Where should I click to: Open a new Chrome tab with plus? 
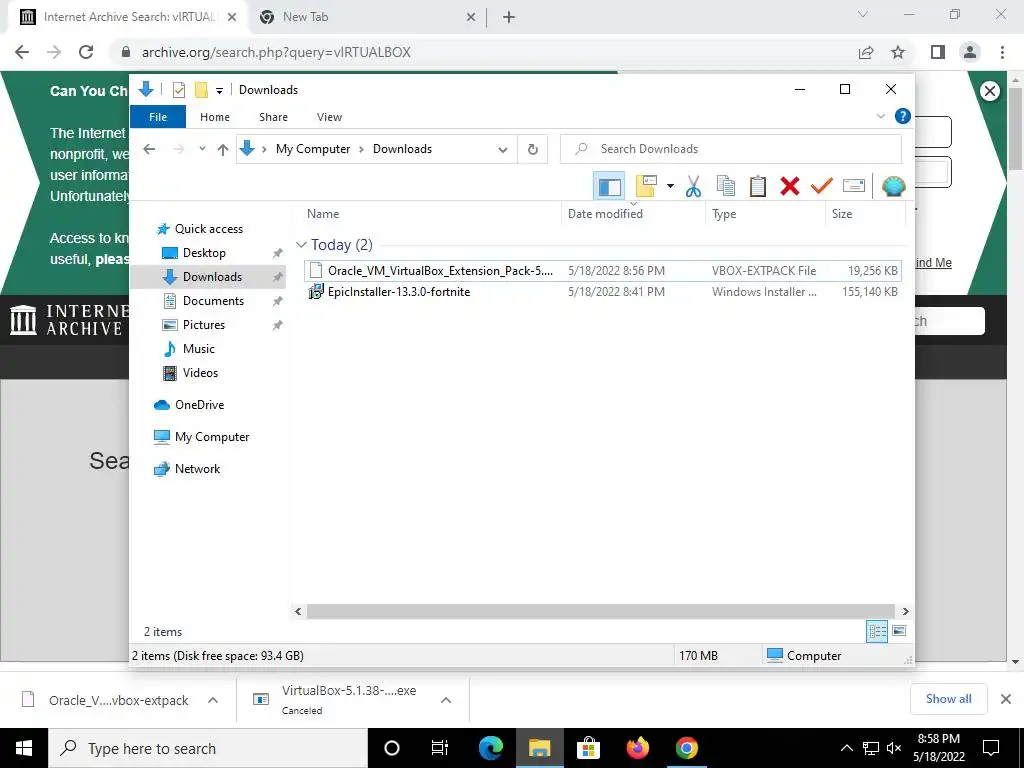[509, 17]
